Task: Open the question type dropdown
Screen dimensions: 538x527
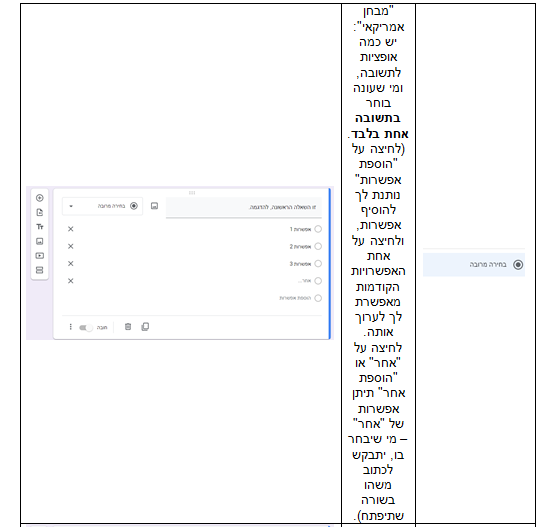Action: pos(102,206)
